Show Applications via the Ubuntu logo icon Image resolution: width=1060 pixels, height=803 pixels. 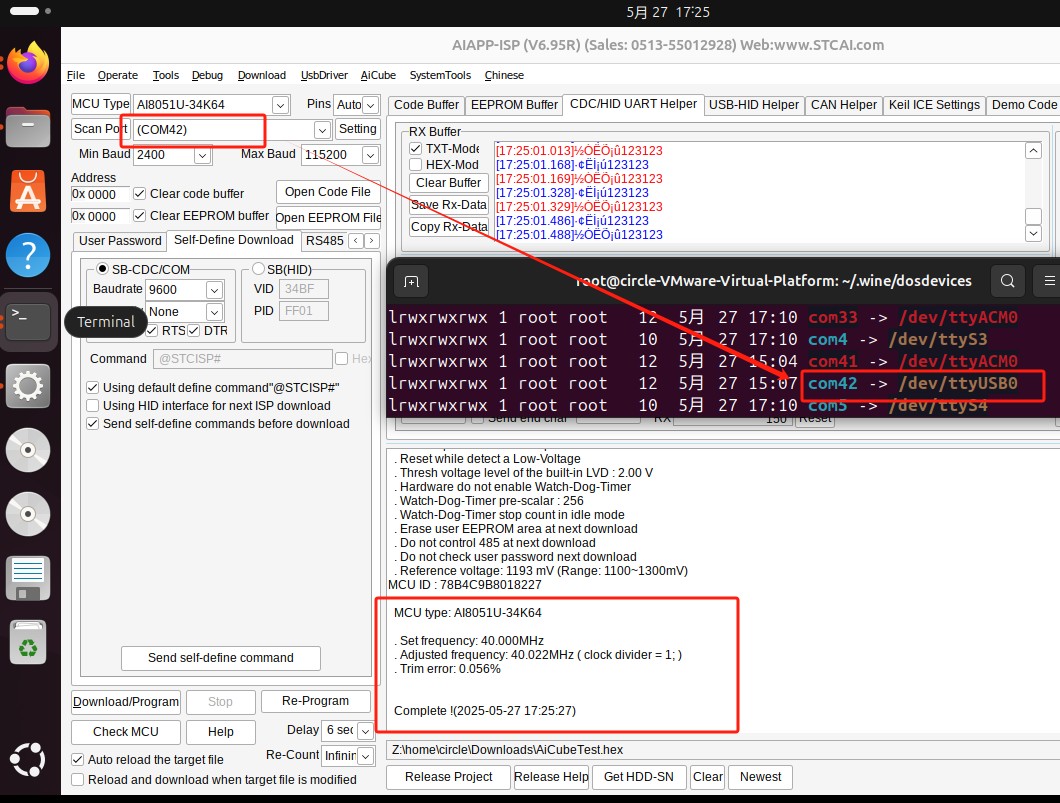[28, 759]
